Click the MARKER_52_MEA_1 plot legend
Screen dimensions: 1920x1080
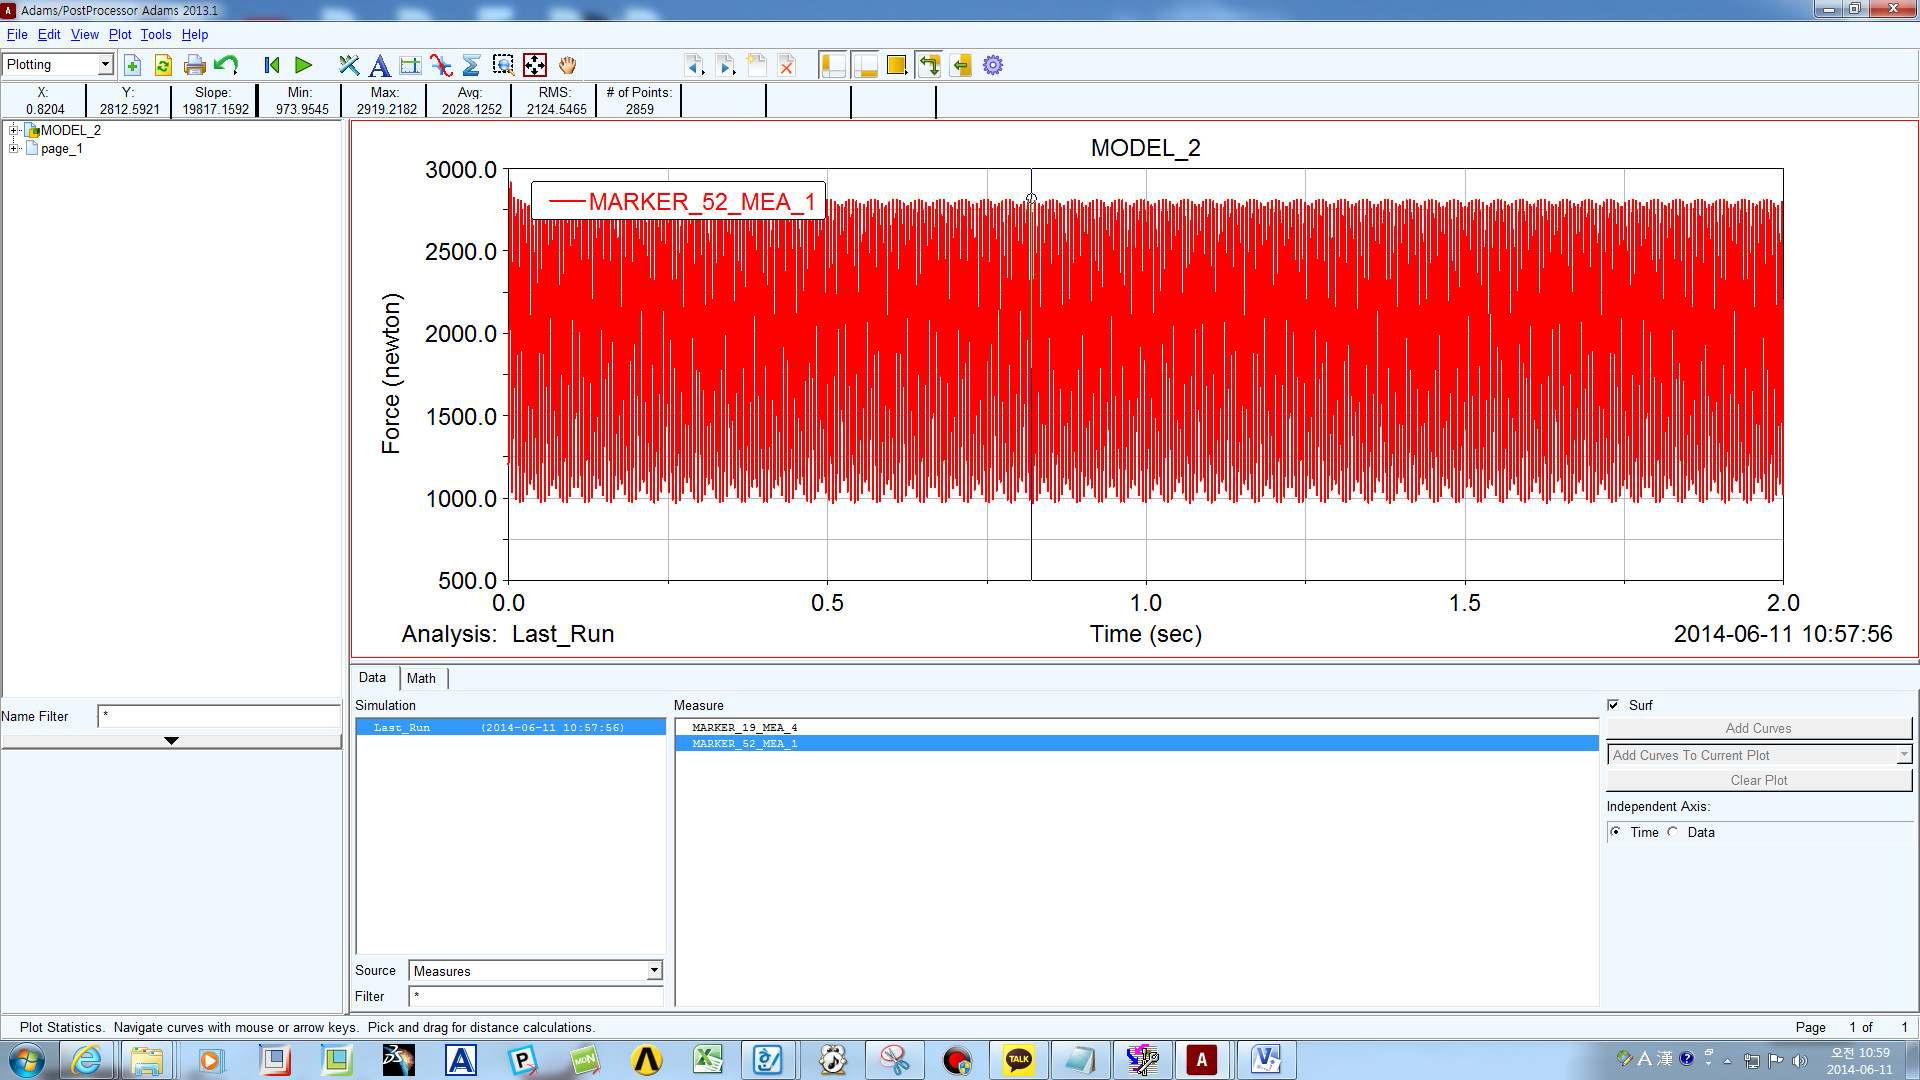pyautogui.click(x=678, y=201)
